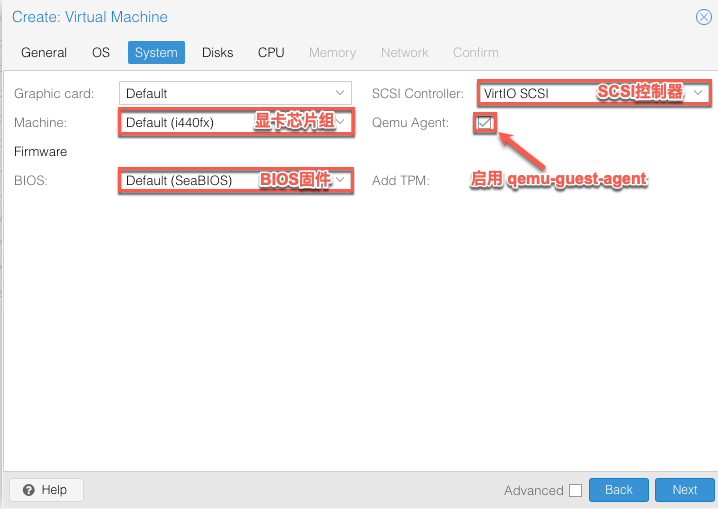Image resolution: width=718 pixels, height=509 pixels.
Task: Toggle the Qemu Agent checkbox
Action: coord(484,123)
